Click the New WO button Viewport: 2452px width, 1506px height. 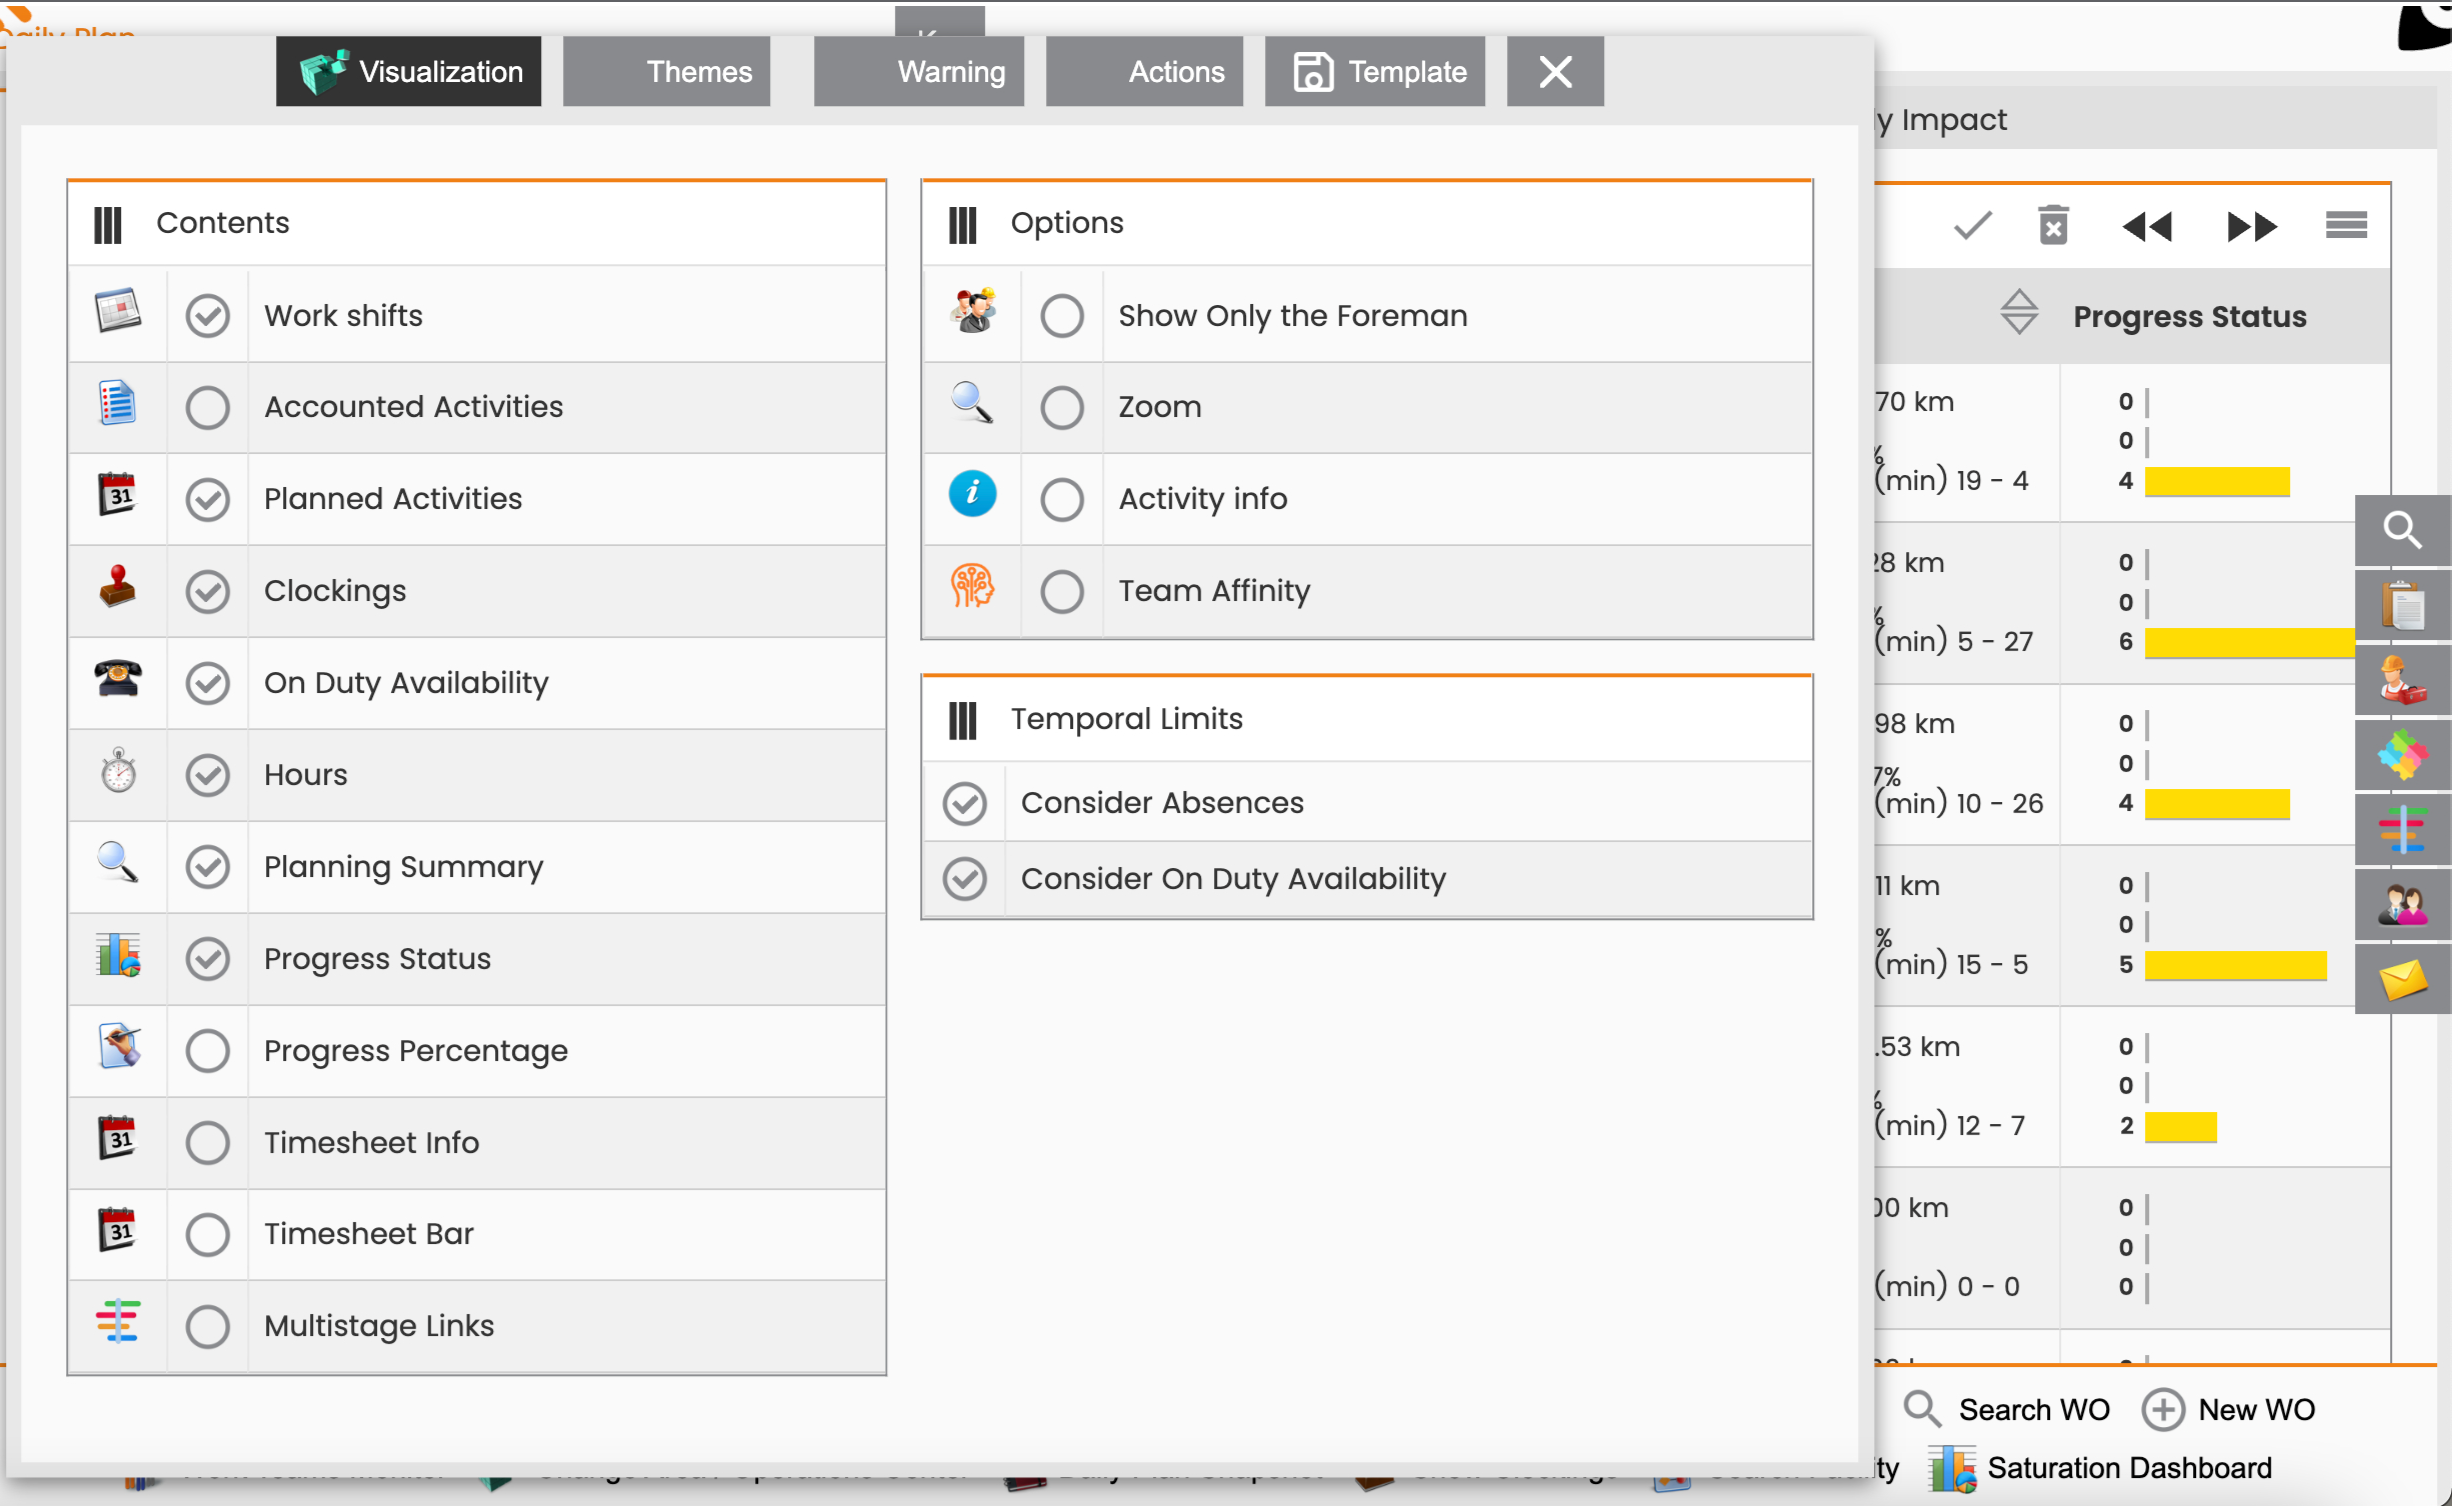[2229, 1410]
